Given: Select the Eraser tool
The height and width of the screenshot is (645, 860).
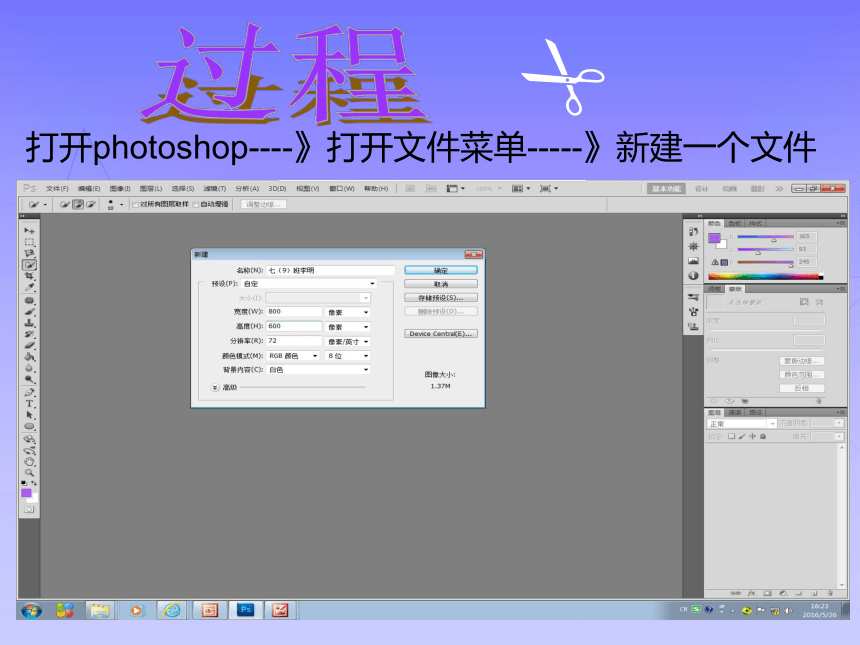Looking at the screenshot, I should pos(29,346).
